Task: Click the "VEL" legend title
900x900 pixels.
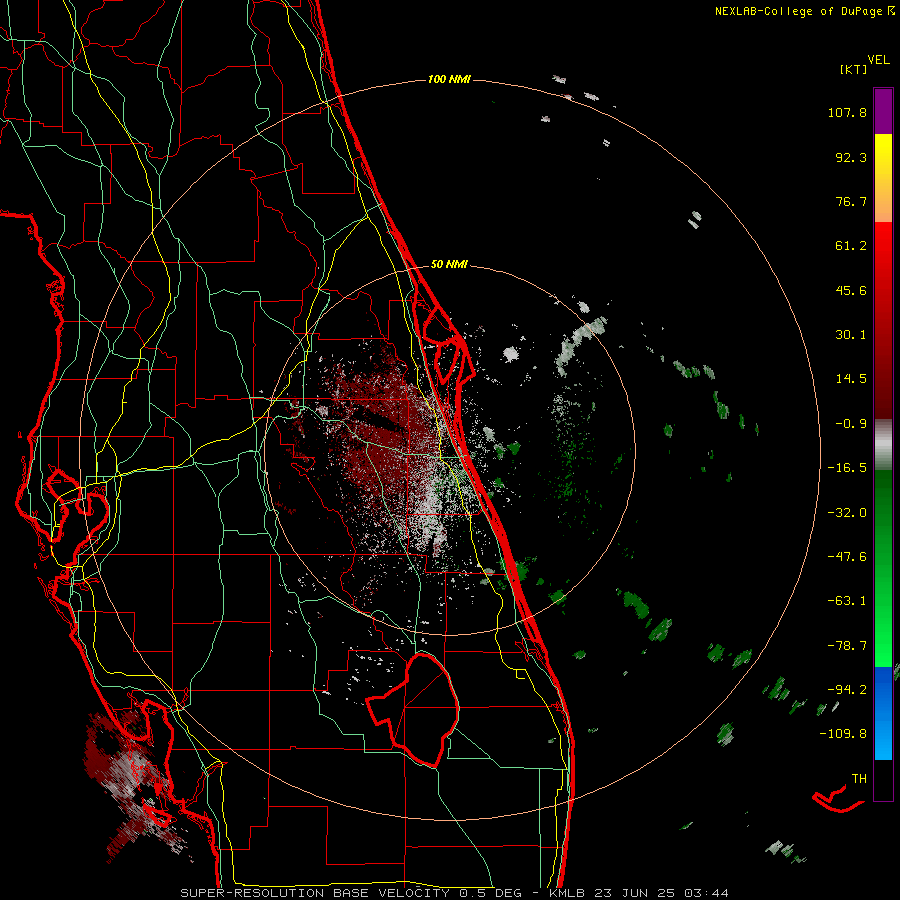Action: (x=878, y=60)
